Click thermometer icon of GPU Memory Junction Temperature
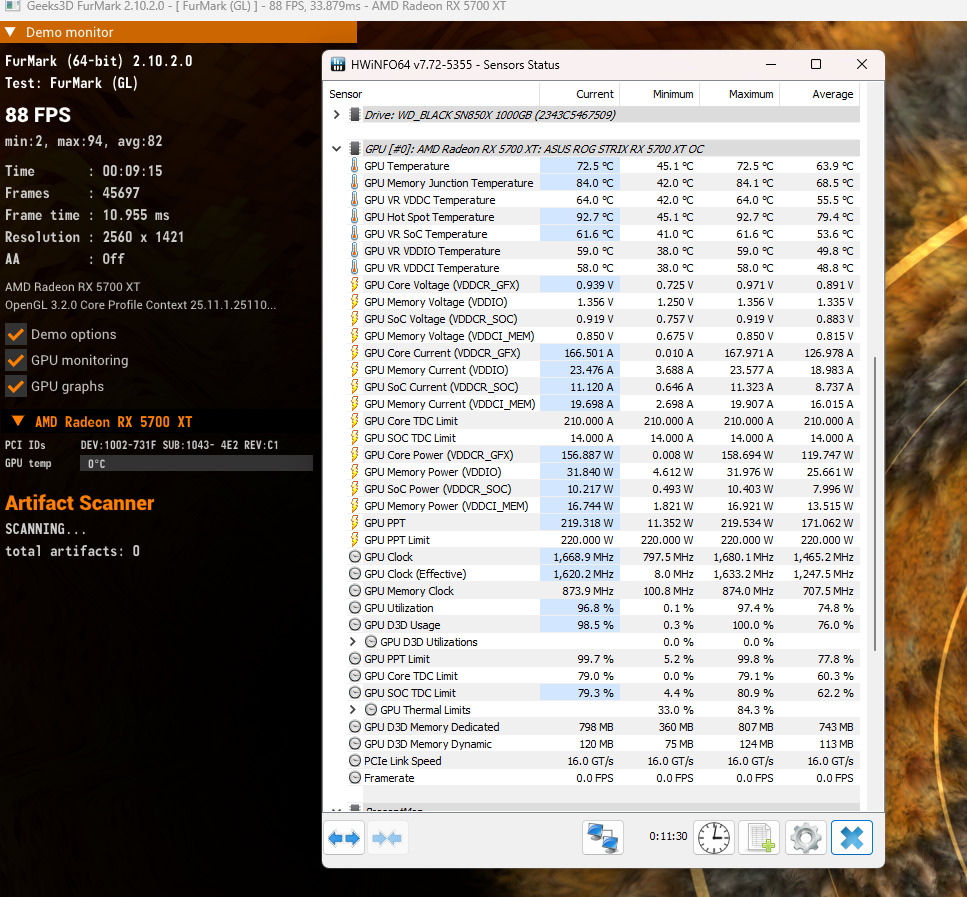This screenshot has height=897, width=967. click(355, 183)
